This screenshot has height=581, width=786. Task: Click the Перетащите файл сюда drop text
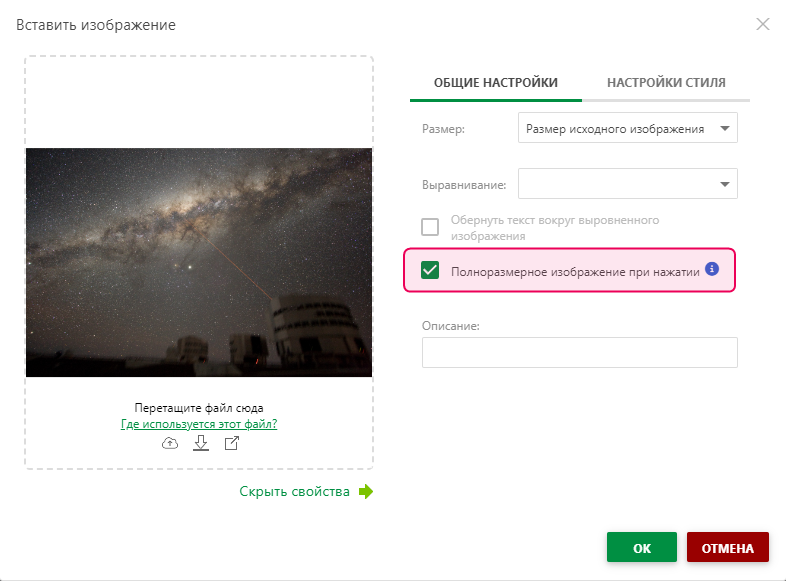[x=199, y=408]
